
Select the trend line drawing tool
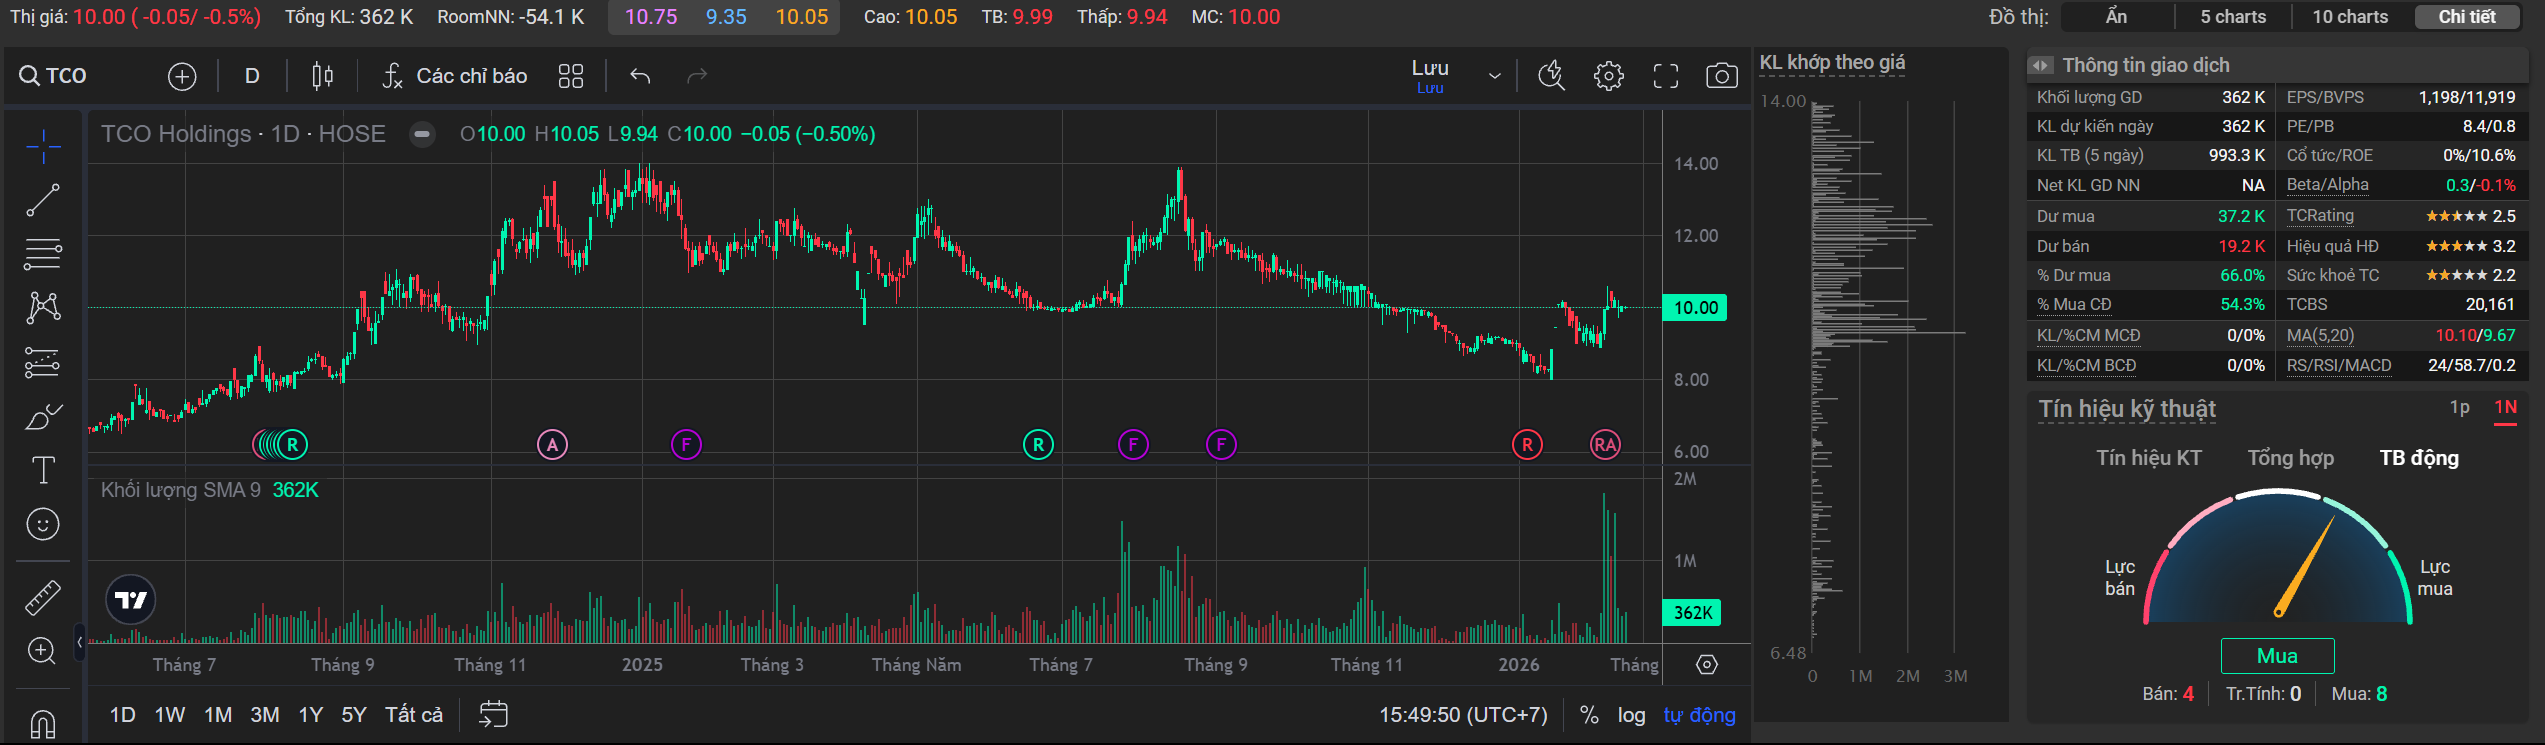[43, 200]
